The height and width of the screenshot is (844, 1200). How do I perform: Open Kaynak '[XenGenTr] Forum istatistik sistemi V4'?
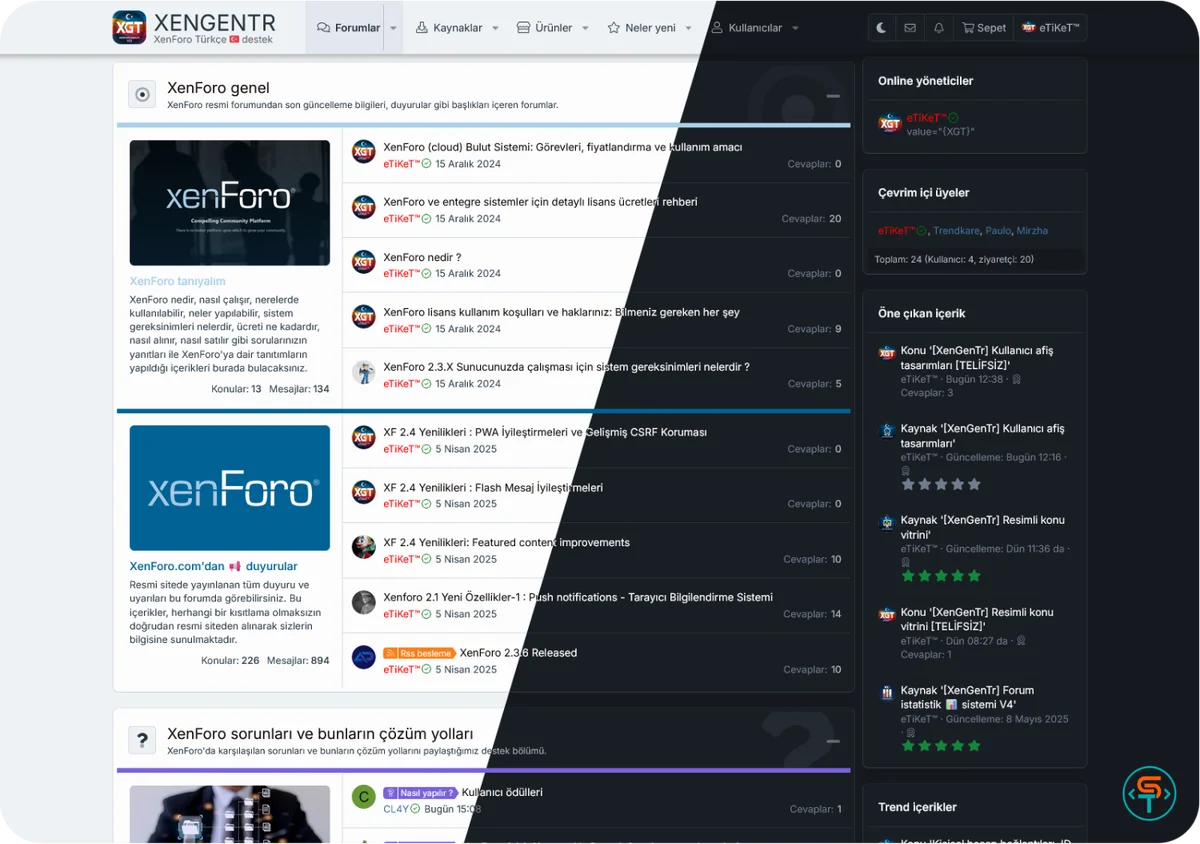pyautogui.click(x=967, y=697)
